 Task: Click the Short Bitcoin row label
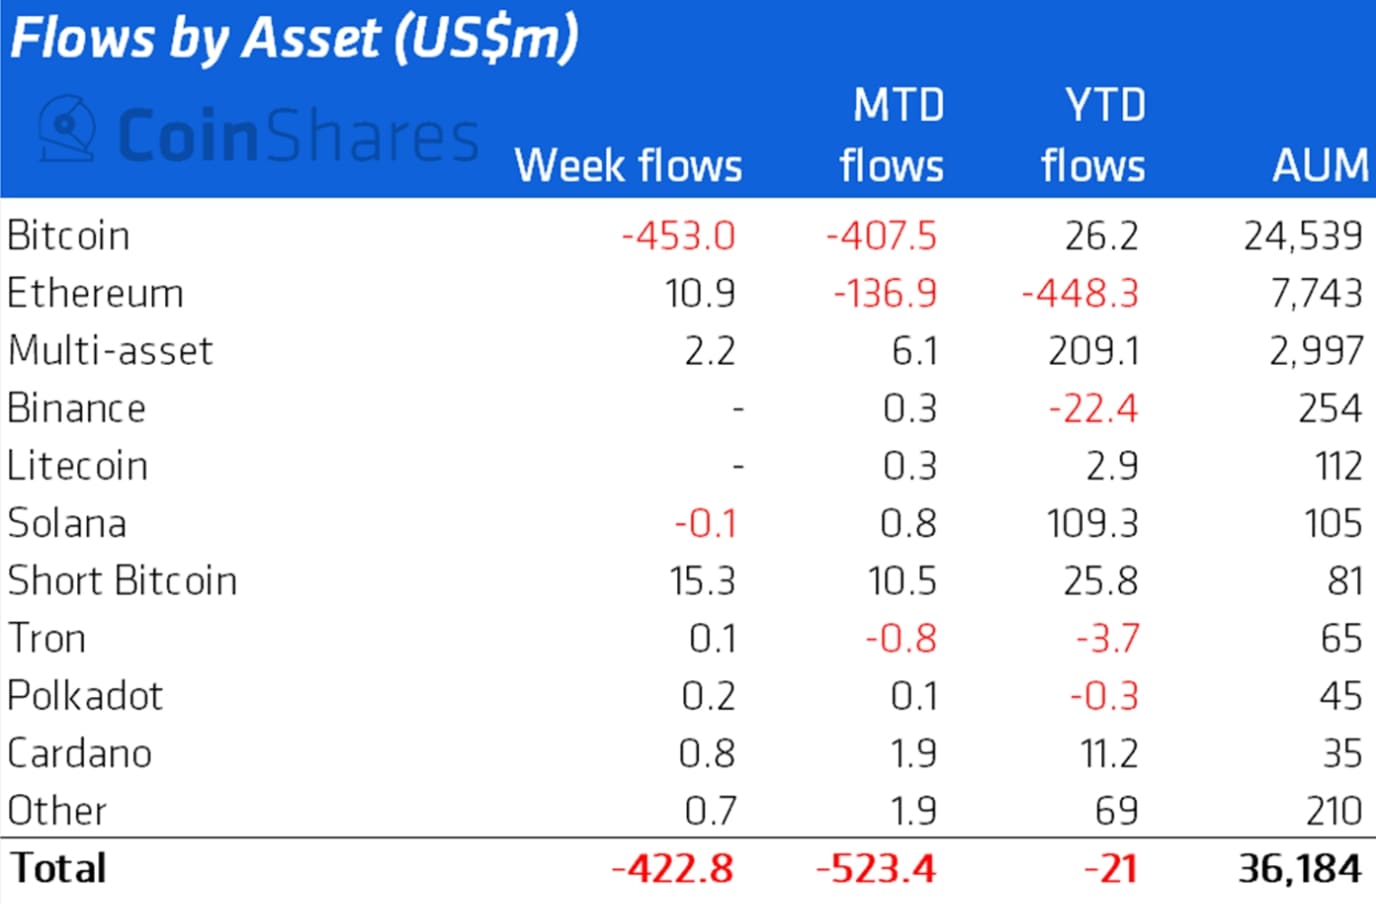coord(122,581)
